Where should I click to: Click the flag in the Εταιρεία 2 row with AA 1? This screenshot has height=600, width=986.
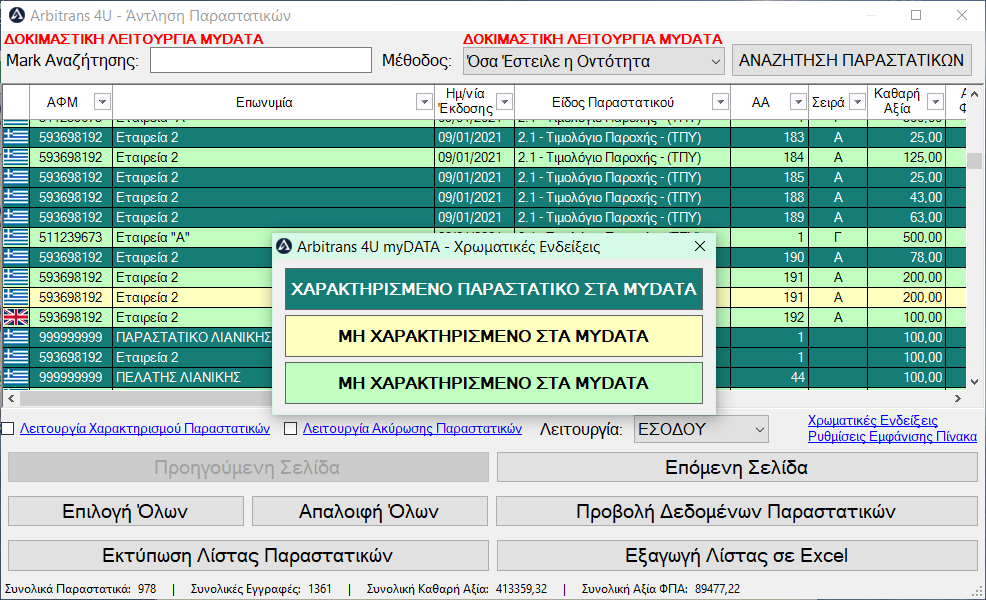pyautogui.click(x=16, y=357)
